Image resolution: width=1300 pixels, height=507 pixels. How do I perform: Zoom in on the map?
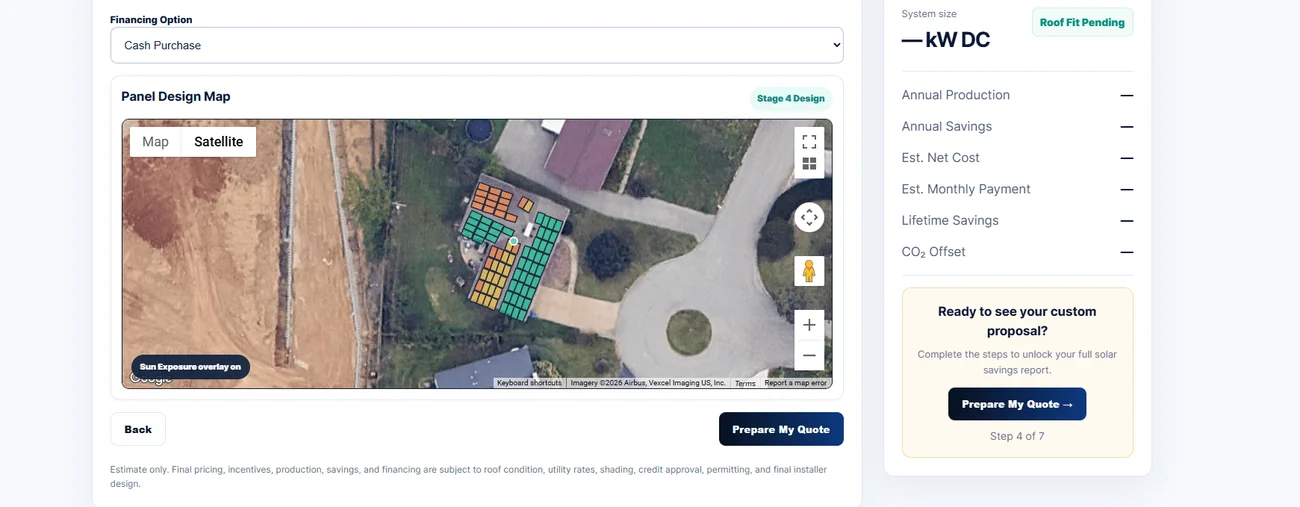809,324
